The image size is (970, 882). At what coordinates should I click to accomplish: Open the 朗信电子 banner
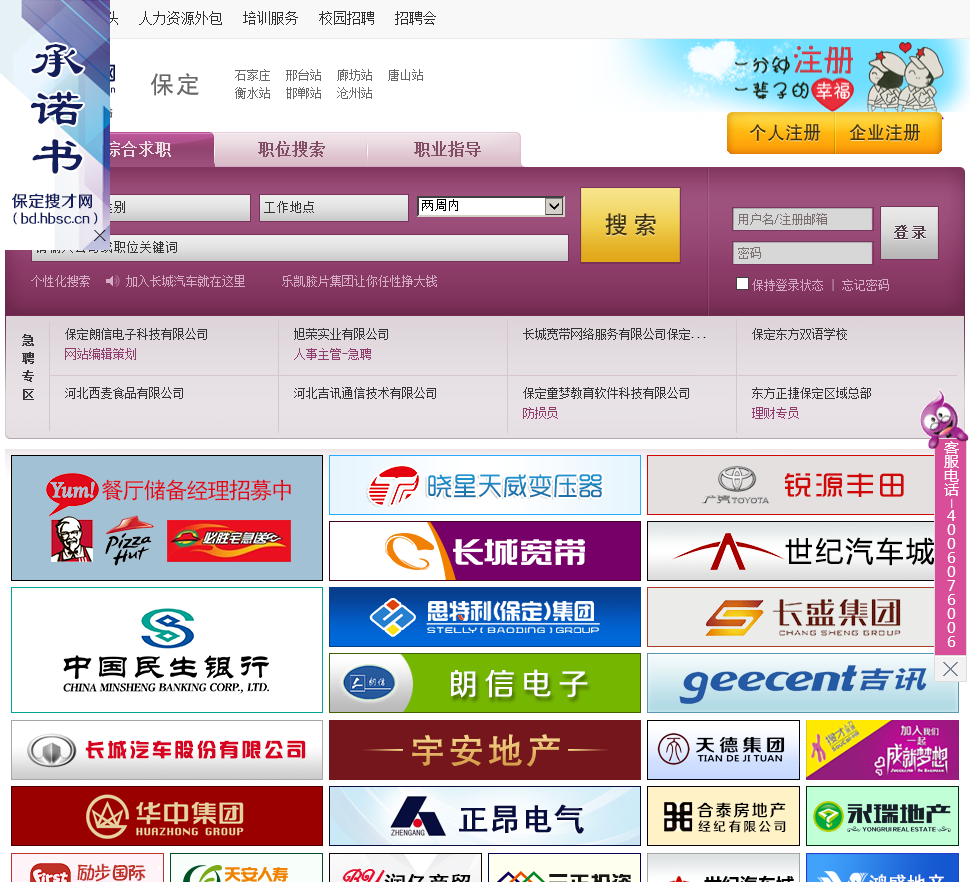485,683
